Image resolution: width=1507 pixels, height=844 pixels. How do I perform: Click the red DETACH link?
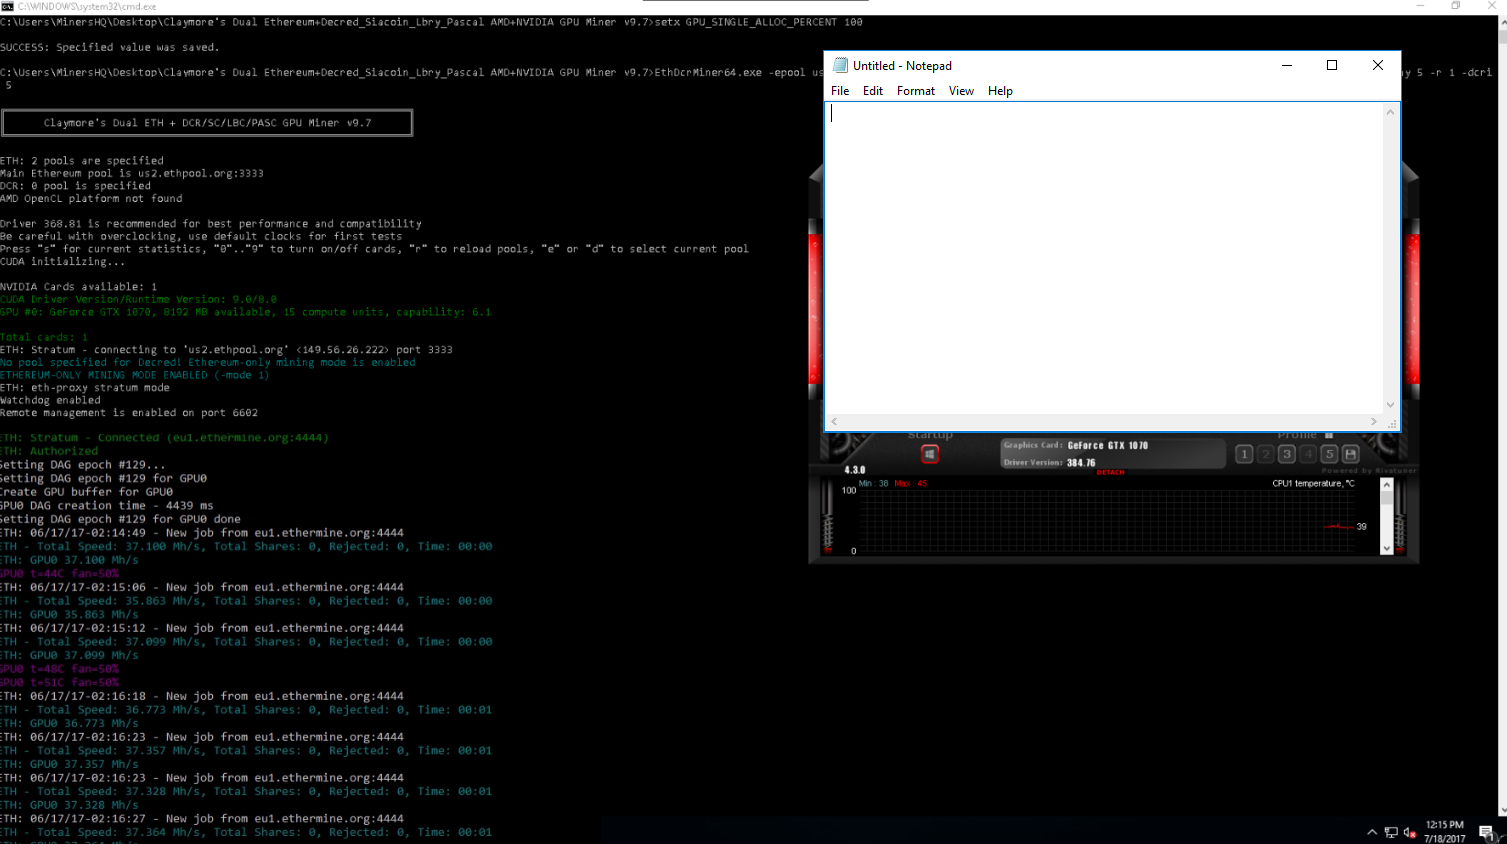tap(1110, 472)
